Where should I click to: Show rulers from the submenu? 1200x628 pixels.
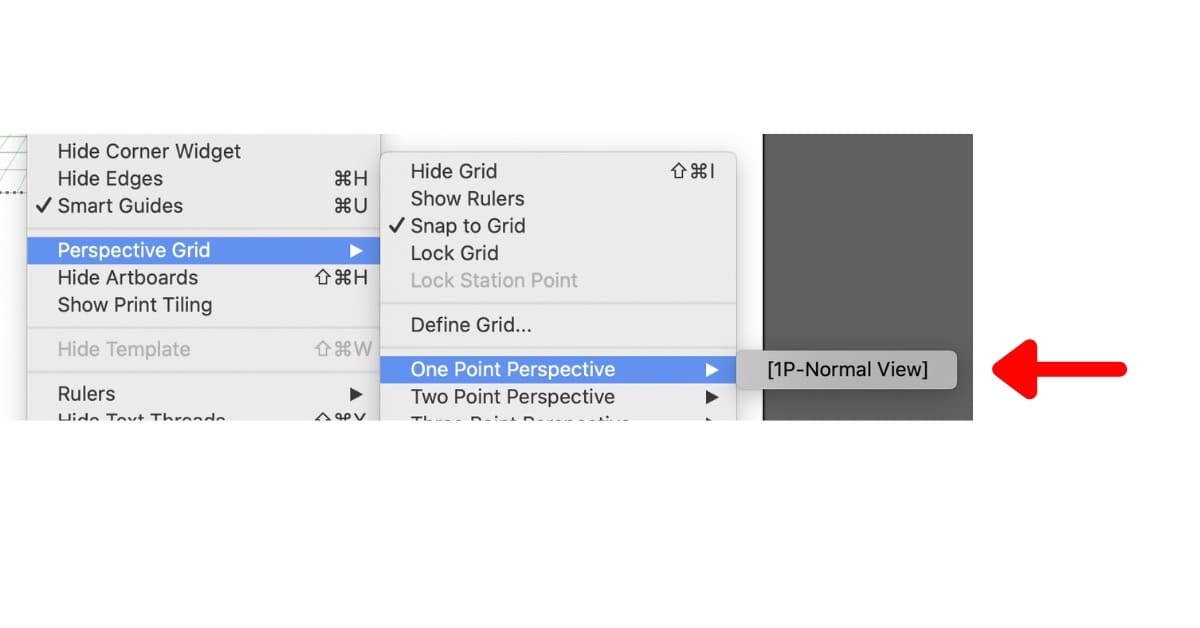click(x=467, y=198)
